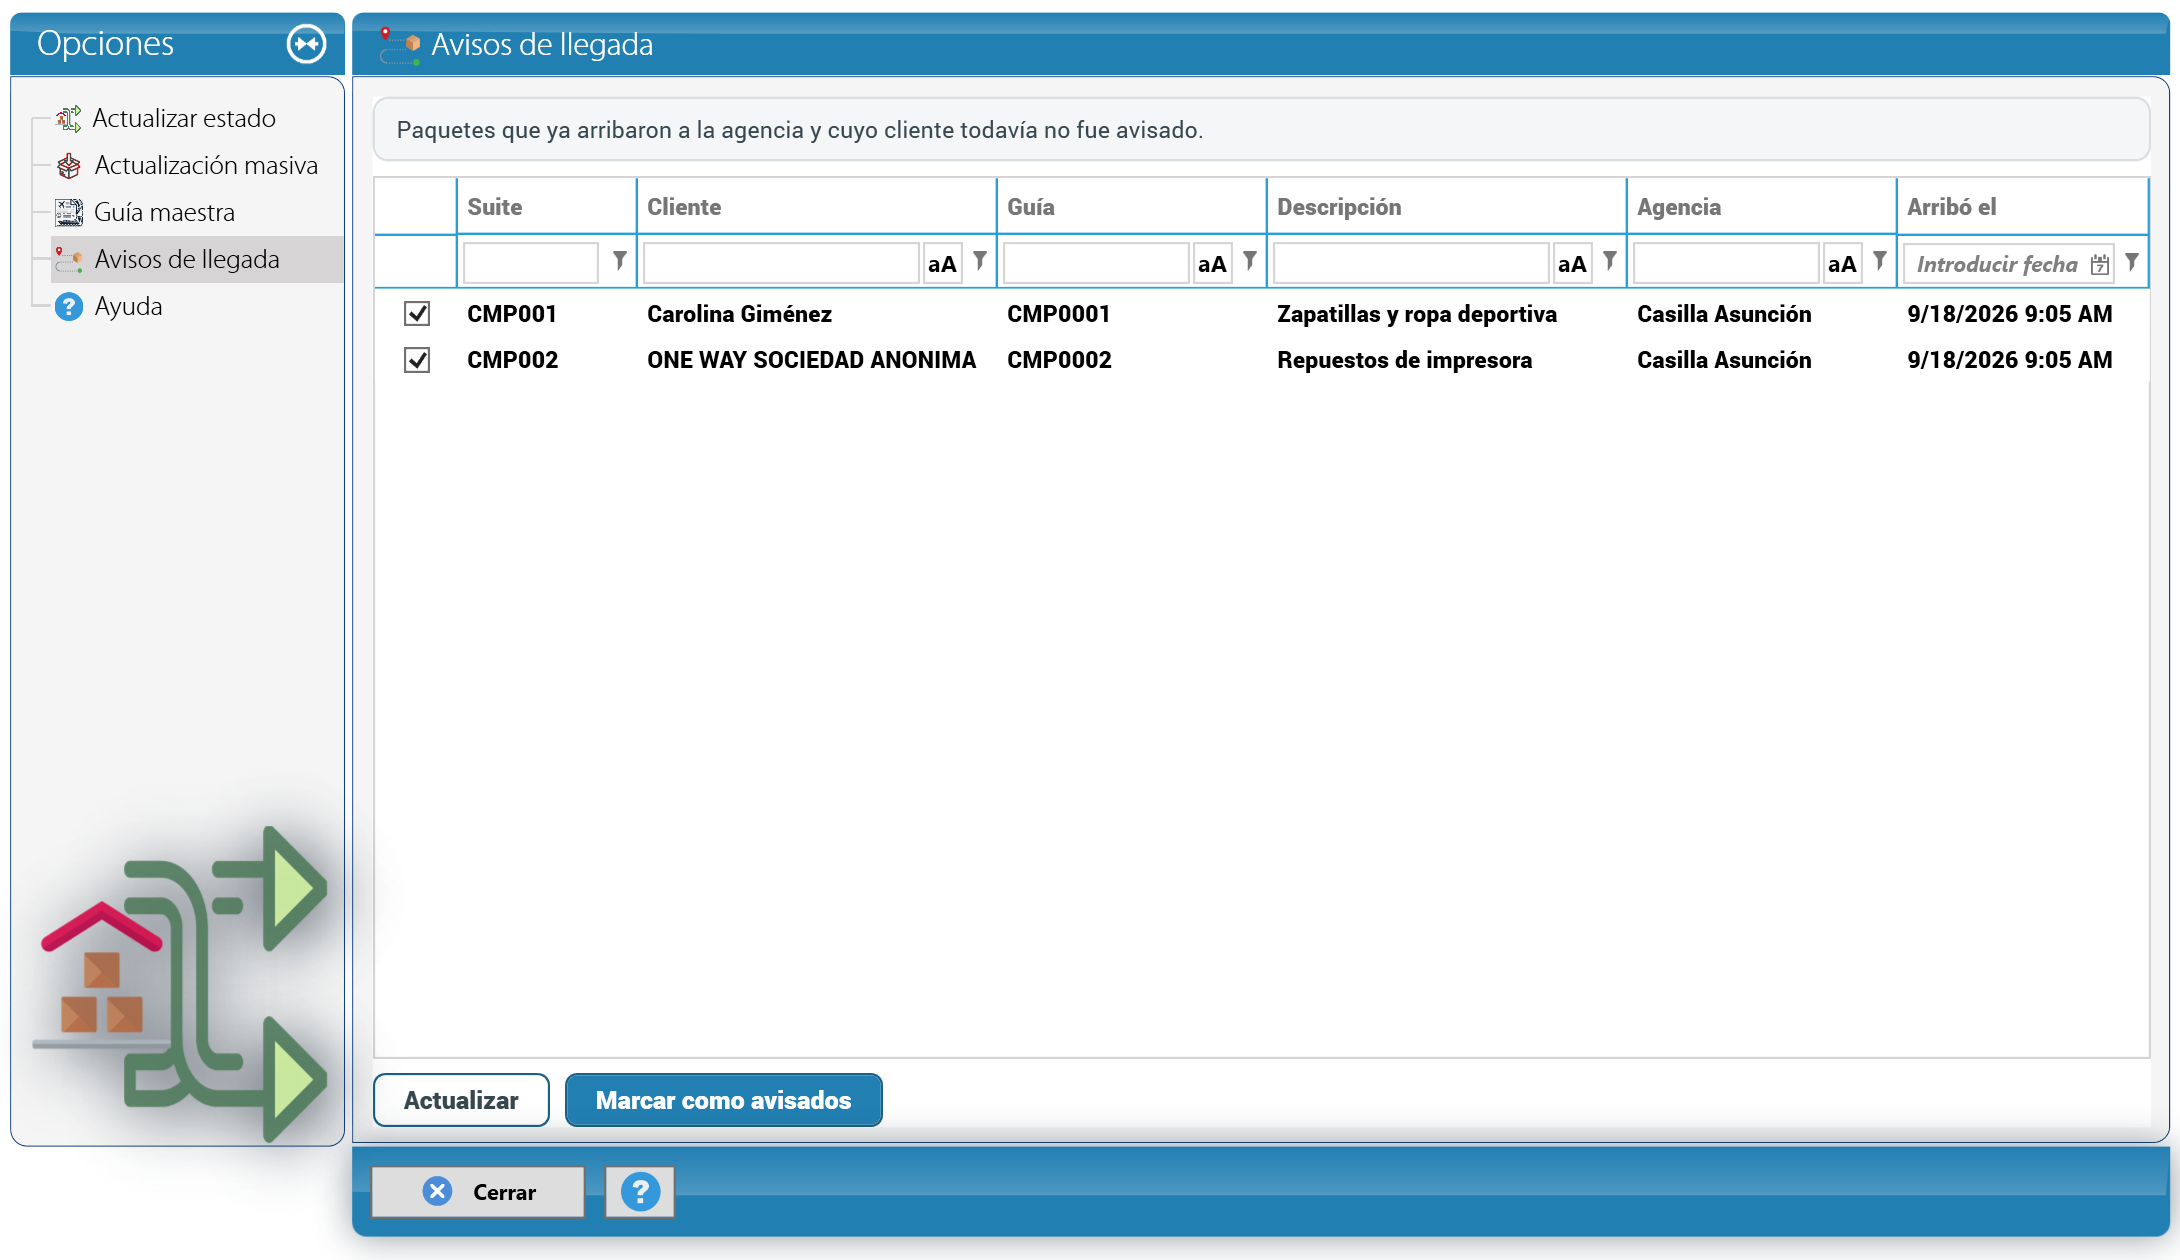Open the calendar picker in Arribó el filter
Image resolution: width=2180 pixels, height=1260 pixels.
point(2099,264)
